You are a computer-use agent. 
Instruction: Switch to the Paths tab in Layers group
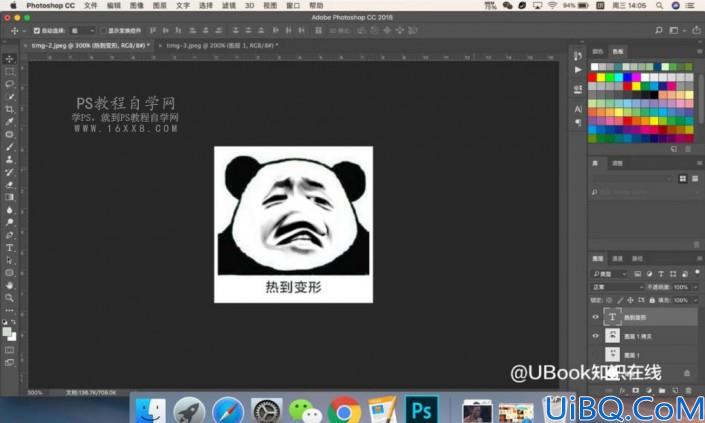637,258
